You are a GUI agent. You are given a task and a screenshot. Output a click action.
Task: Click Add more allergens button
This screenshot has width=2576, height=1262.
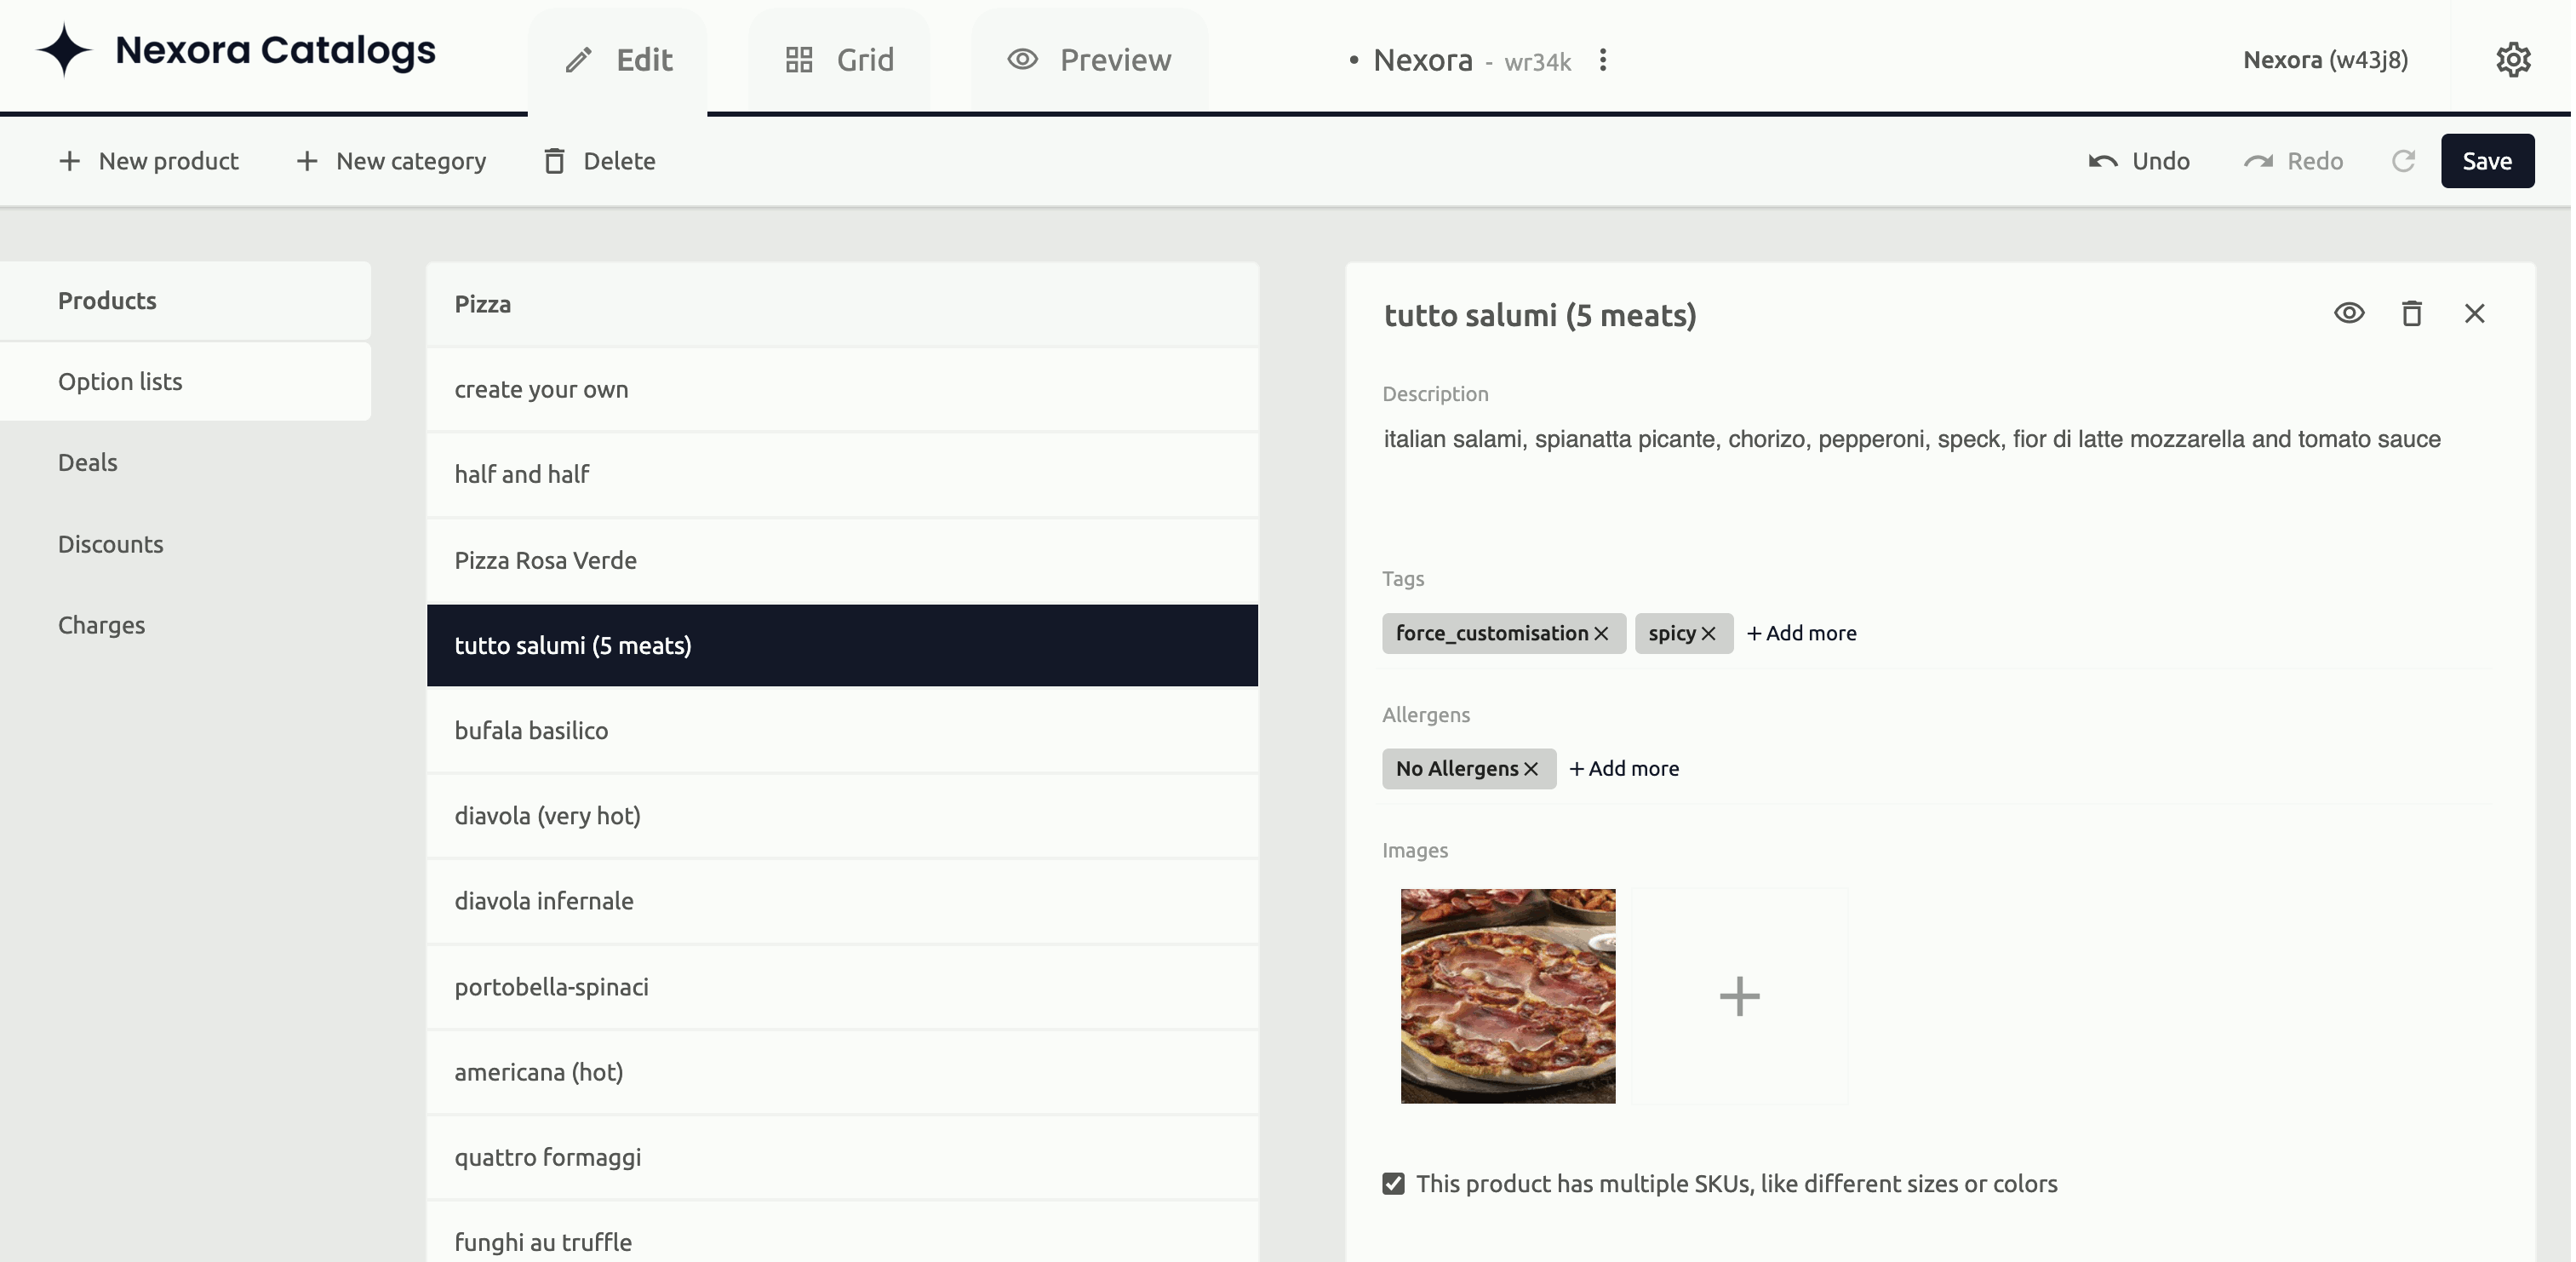click(1623, 767)
